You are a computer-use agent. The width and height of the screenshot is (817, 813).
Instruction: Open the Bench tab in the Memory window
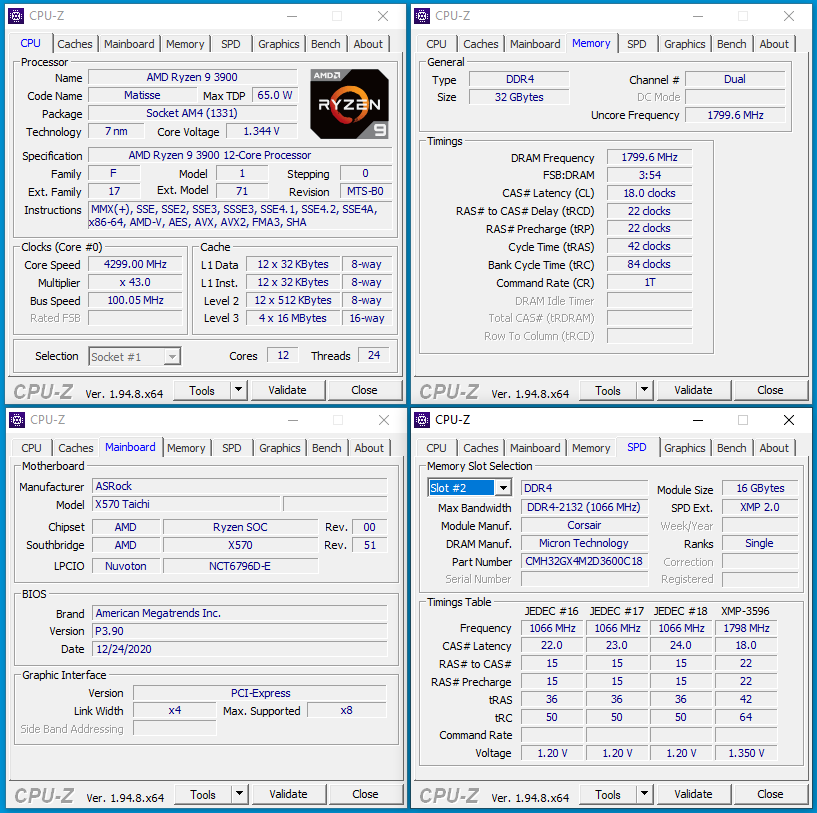(x=731, y=44)
